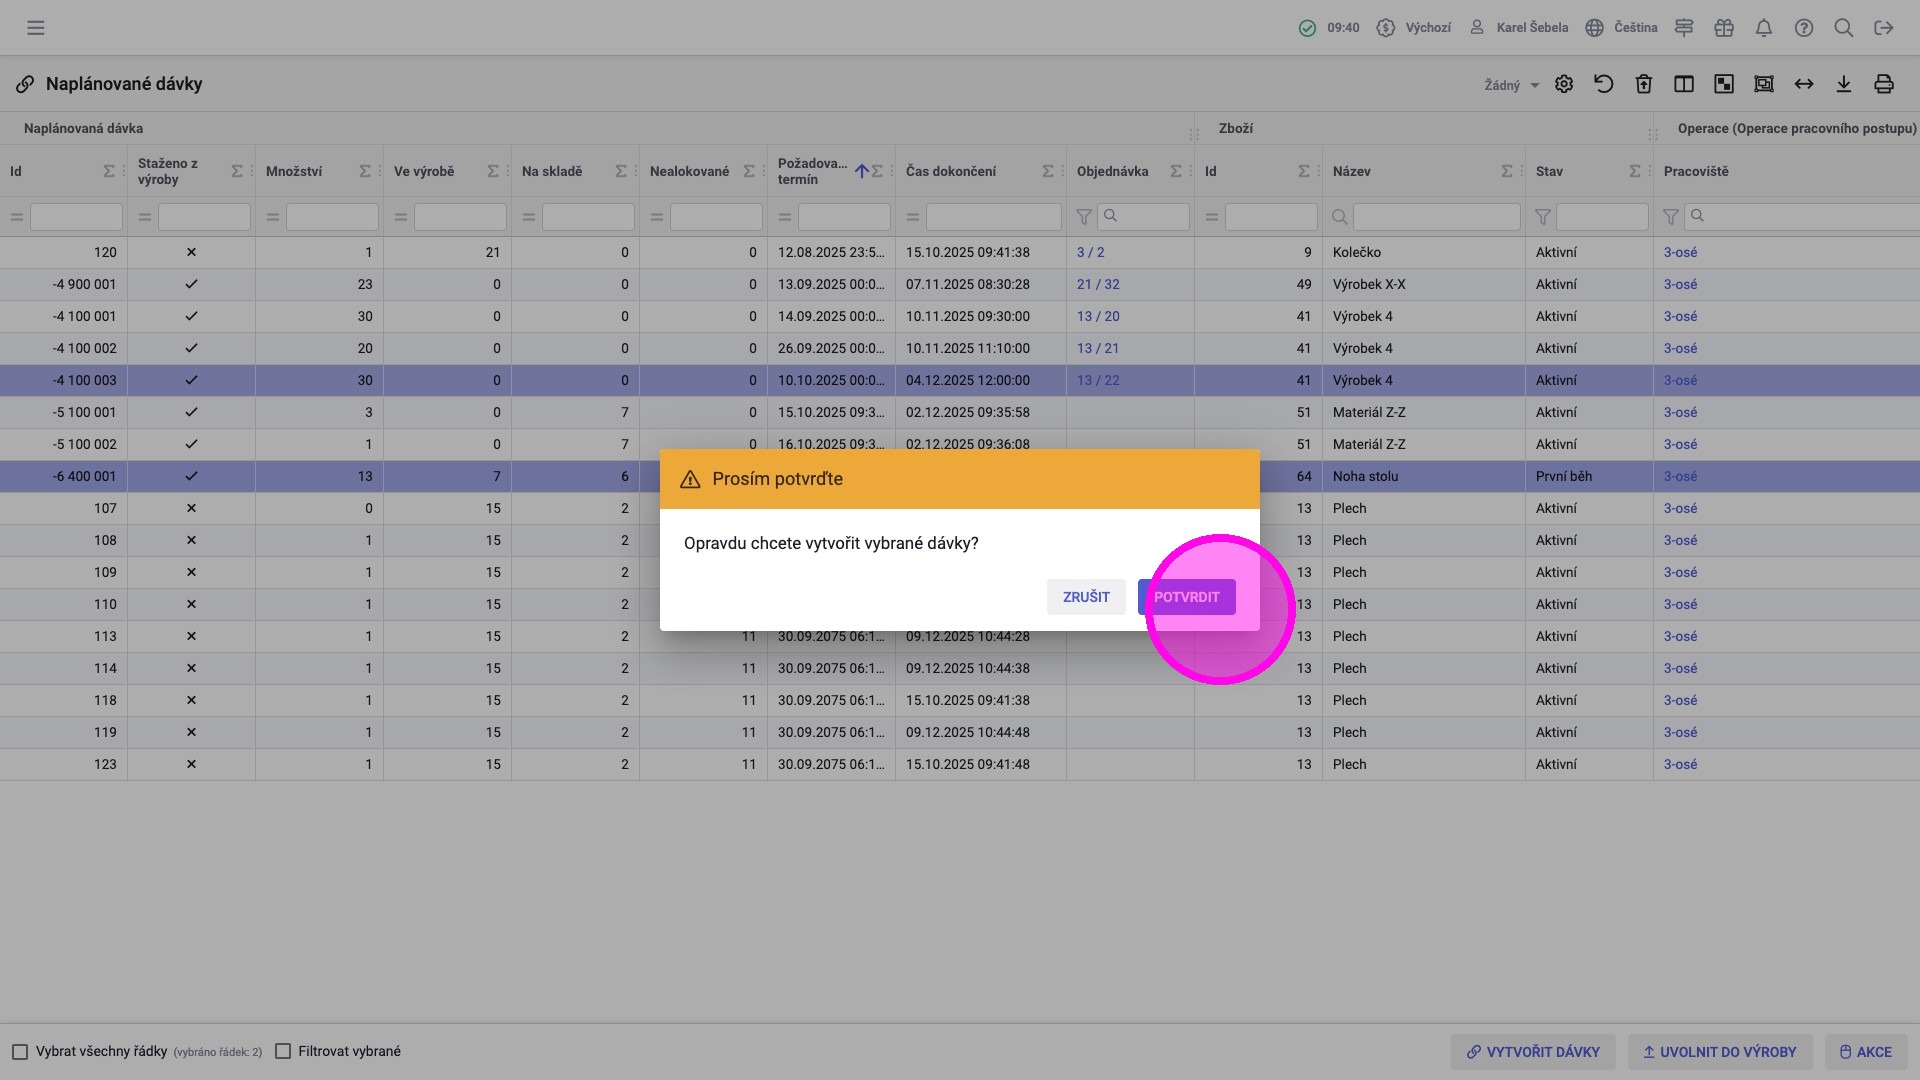Enable 'Filtrovat vybrané' checkbox
1920x1080 pixels.
(x=283, y=1052)
